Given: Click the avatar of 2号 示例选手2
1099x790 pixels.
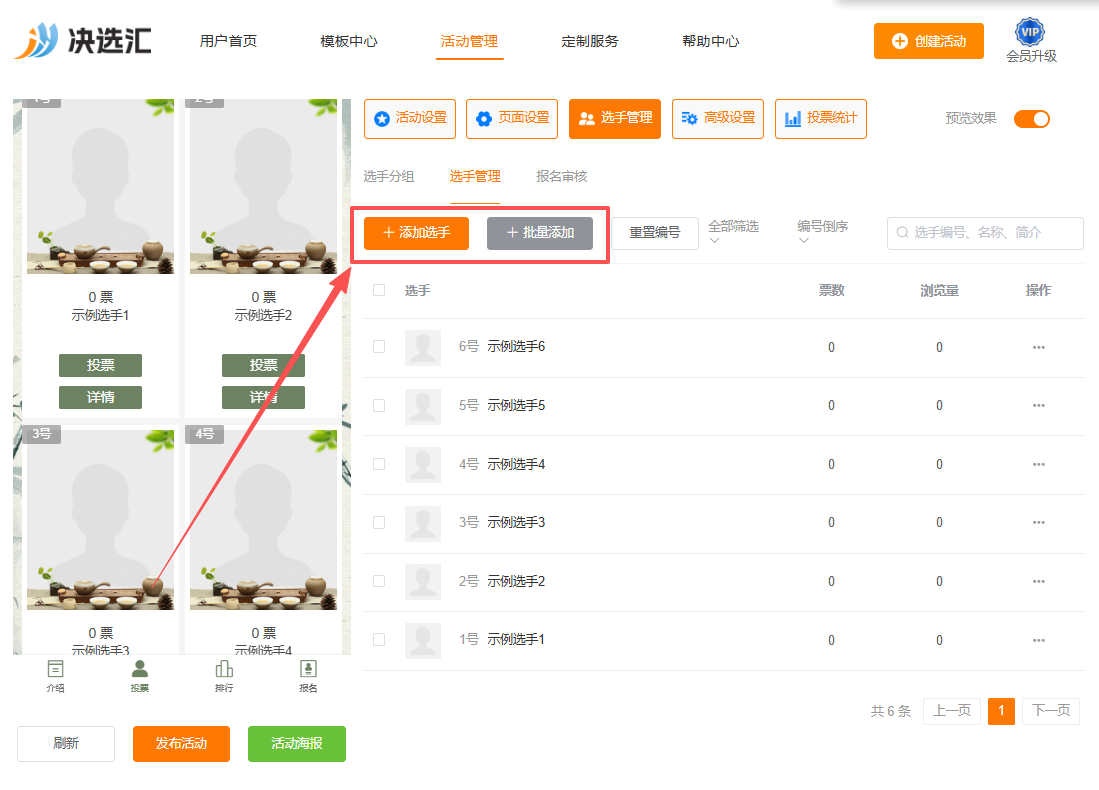Looking at the screenshot, I should 423,582.
